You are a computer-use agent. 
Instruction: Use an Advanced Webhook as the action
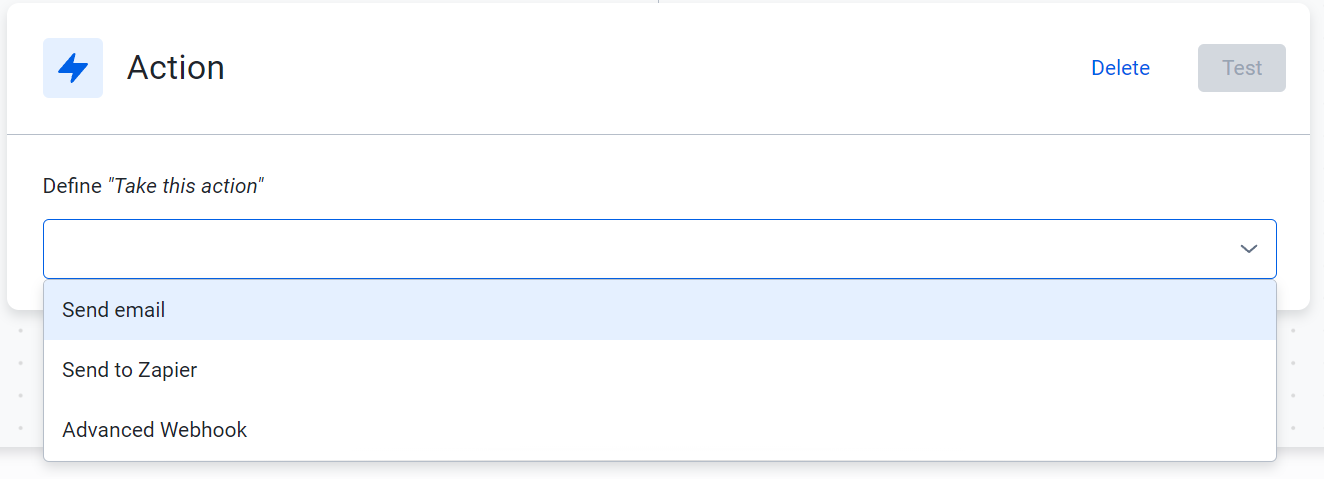660,430
